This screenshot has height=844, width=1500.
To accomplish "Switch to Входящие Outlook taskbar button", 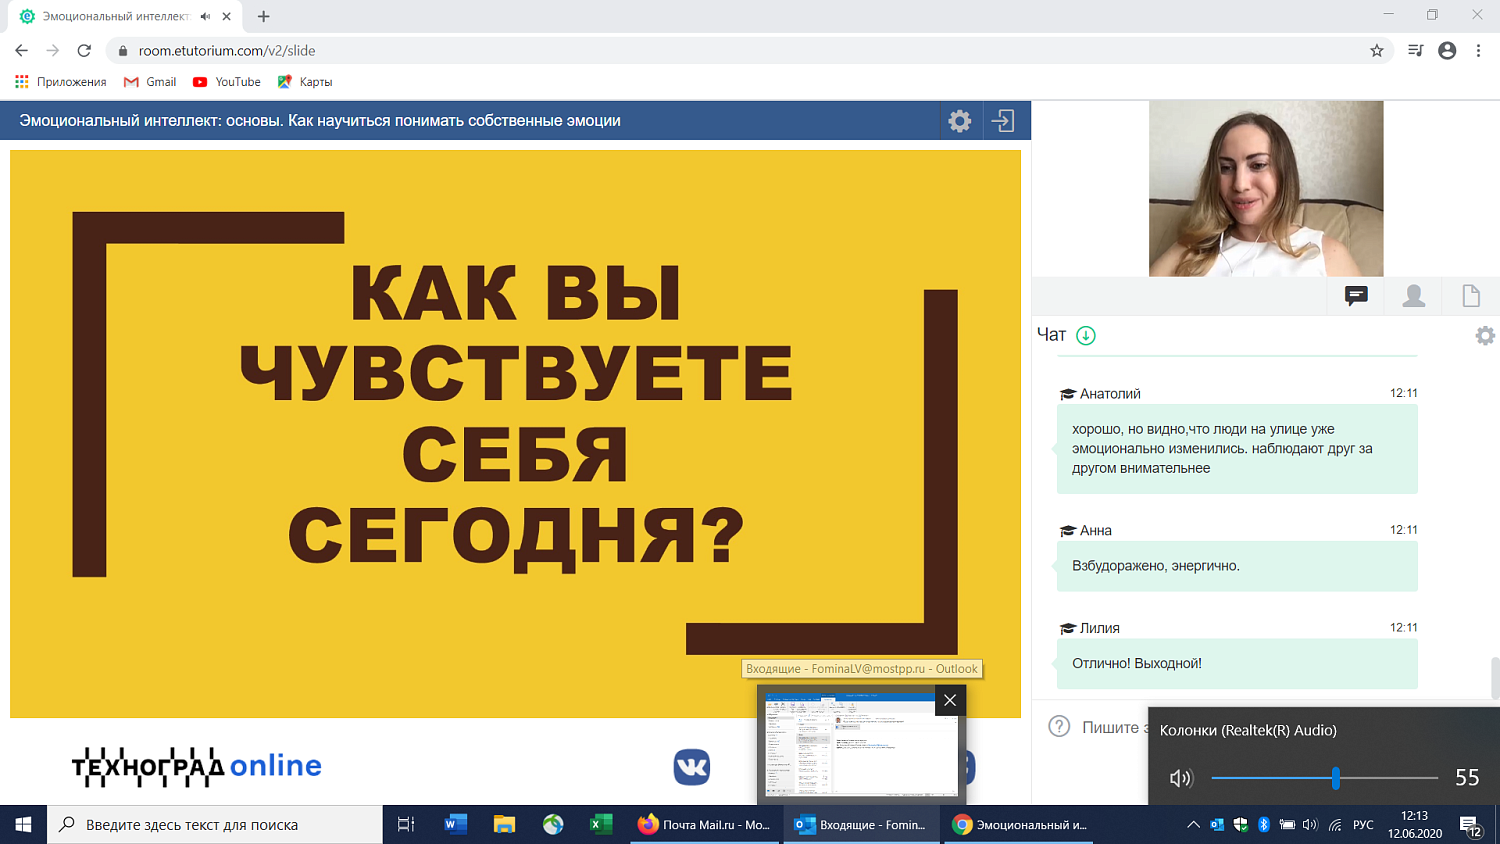I will [861, 824].
